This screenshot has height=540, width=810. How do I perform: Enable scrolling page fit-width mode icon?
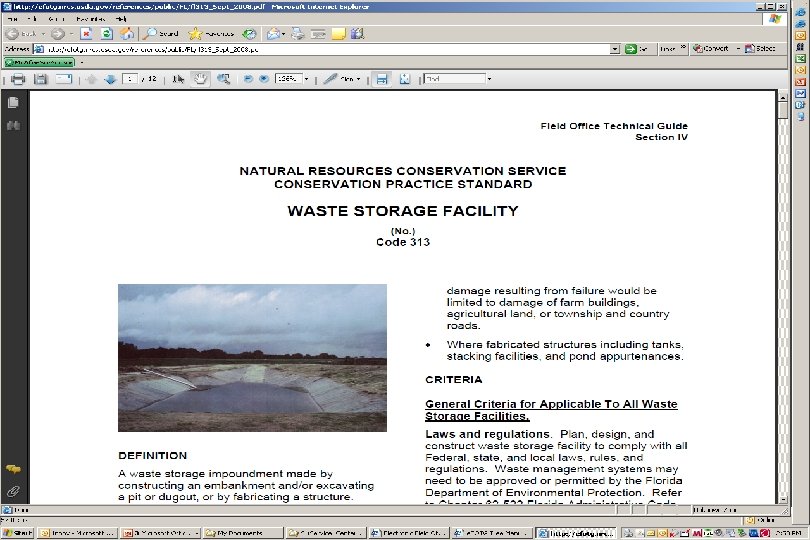(x=382, y=79)
